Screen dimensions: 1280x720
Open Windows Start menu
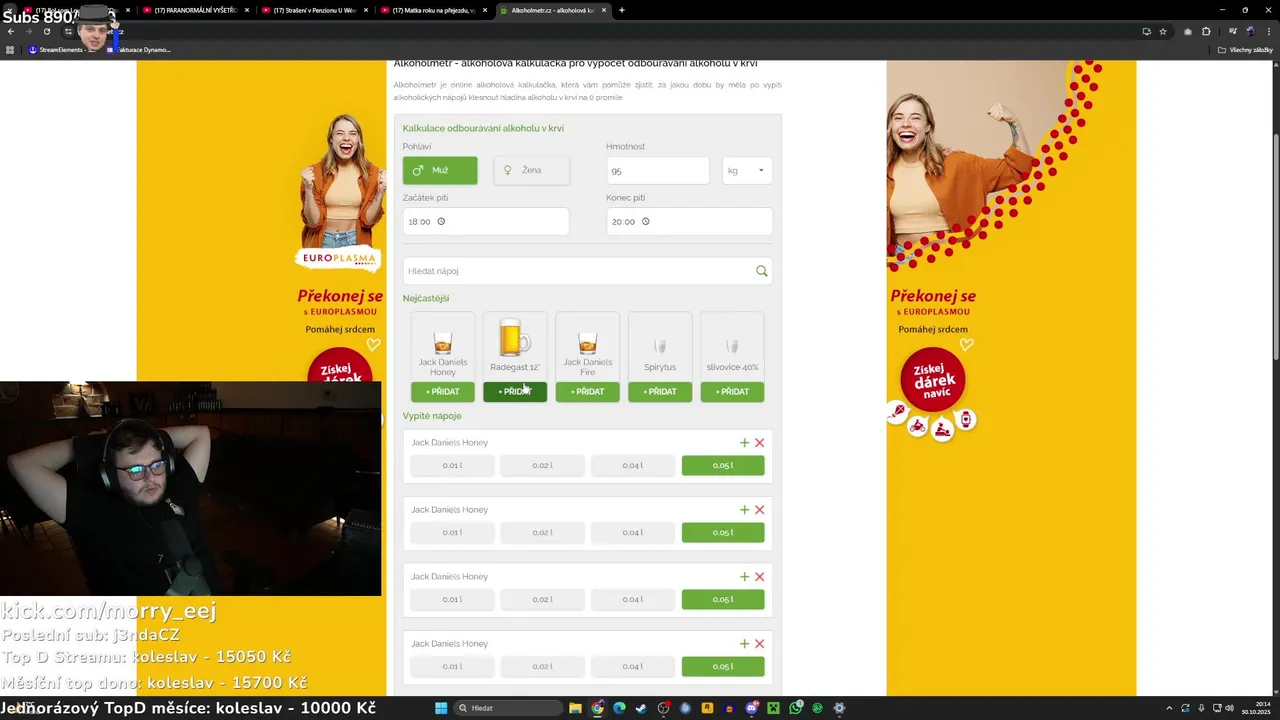[x=441, y=708]
